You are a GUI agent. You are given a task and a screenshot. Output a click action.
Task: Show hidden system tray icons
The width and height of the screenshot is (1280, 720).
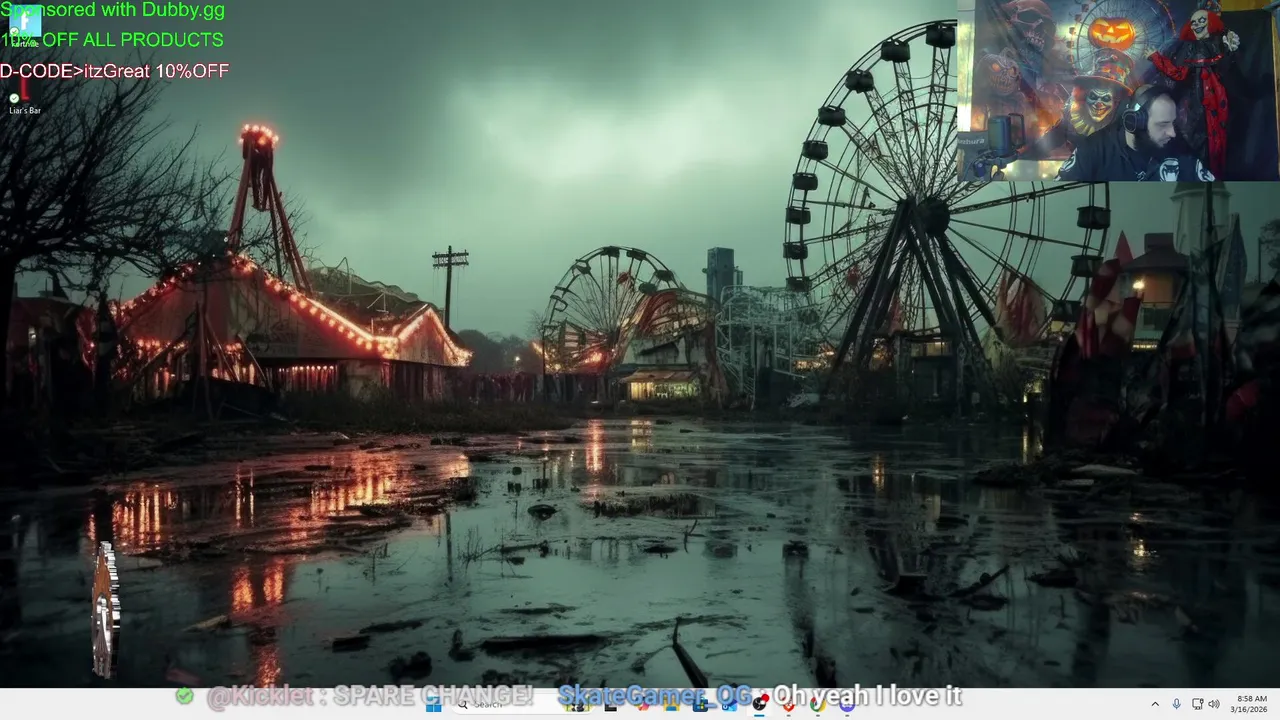tap(1155, 704)
